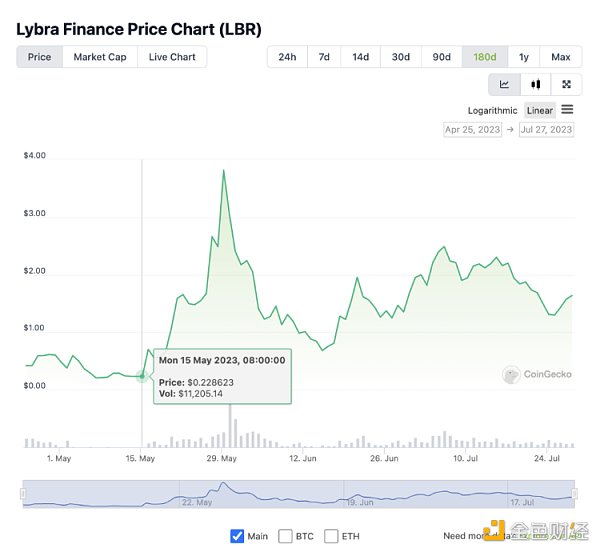Select the Logarithmic scale option
This screenshot has height=552, width=600.
(x=492, y=111)
